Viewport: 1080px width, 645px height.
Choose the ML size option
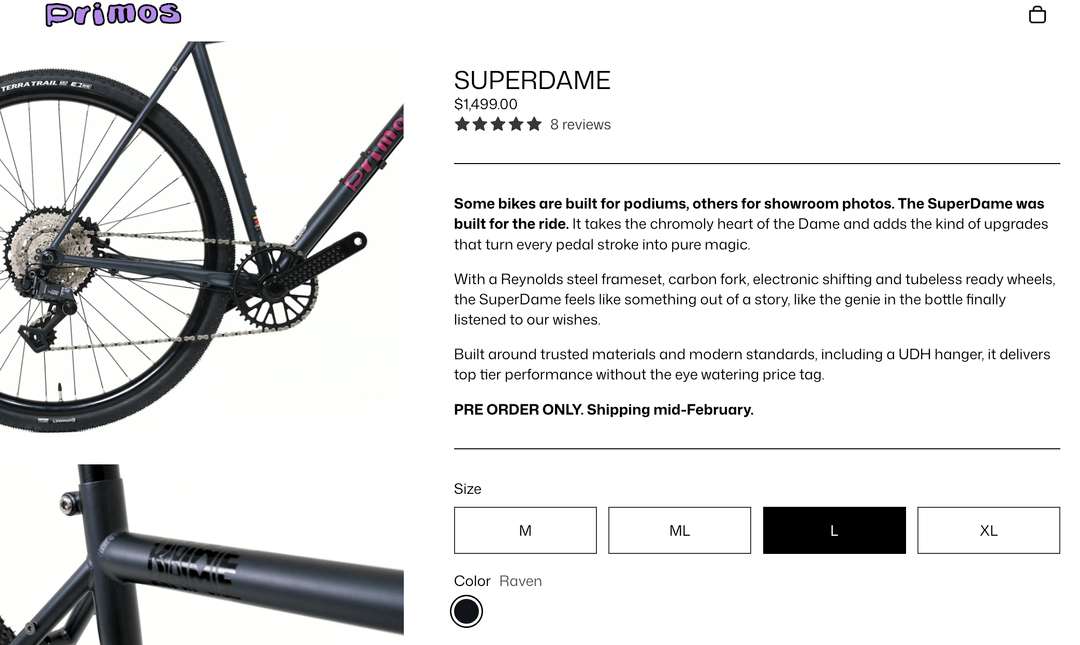[x=679, y=530]
